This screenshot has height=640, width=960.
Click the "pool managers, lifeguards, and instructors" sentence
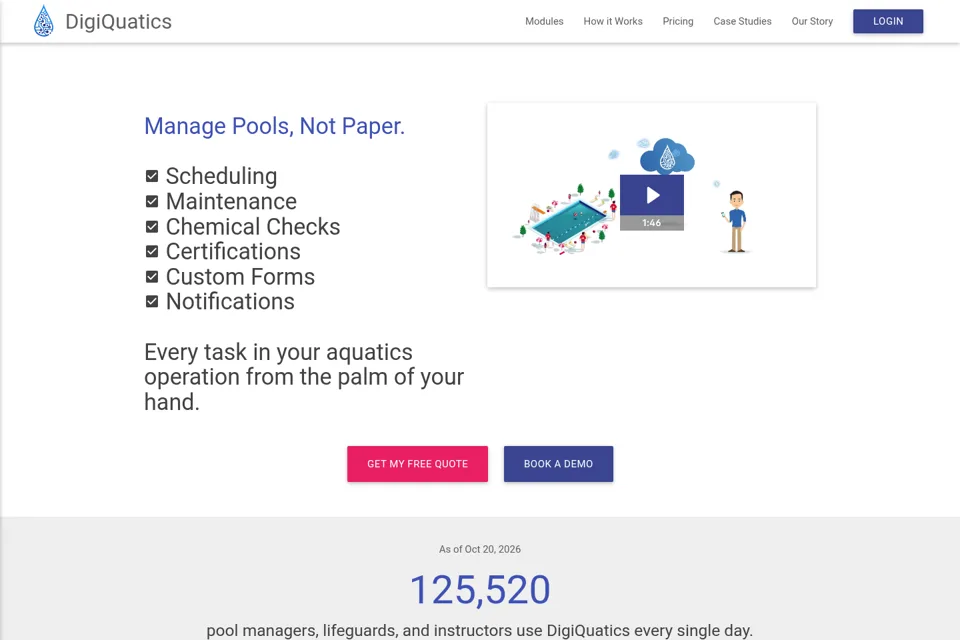coord(480,630)
